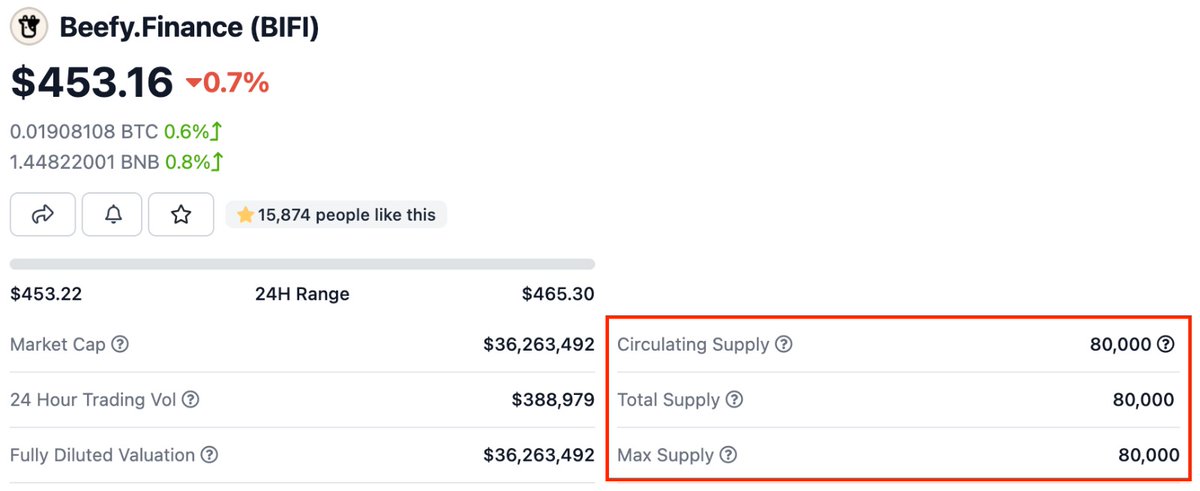
Task: Click the red -0.7% change indicator
Action: point(228,83)
